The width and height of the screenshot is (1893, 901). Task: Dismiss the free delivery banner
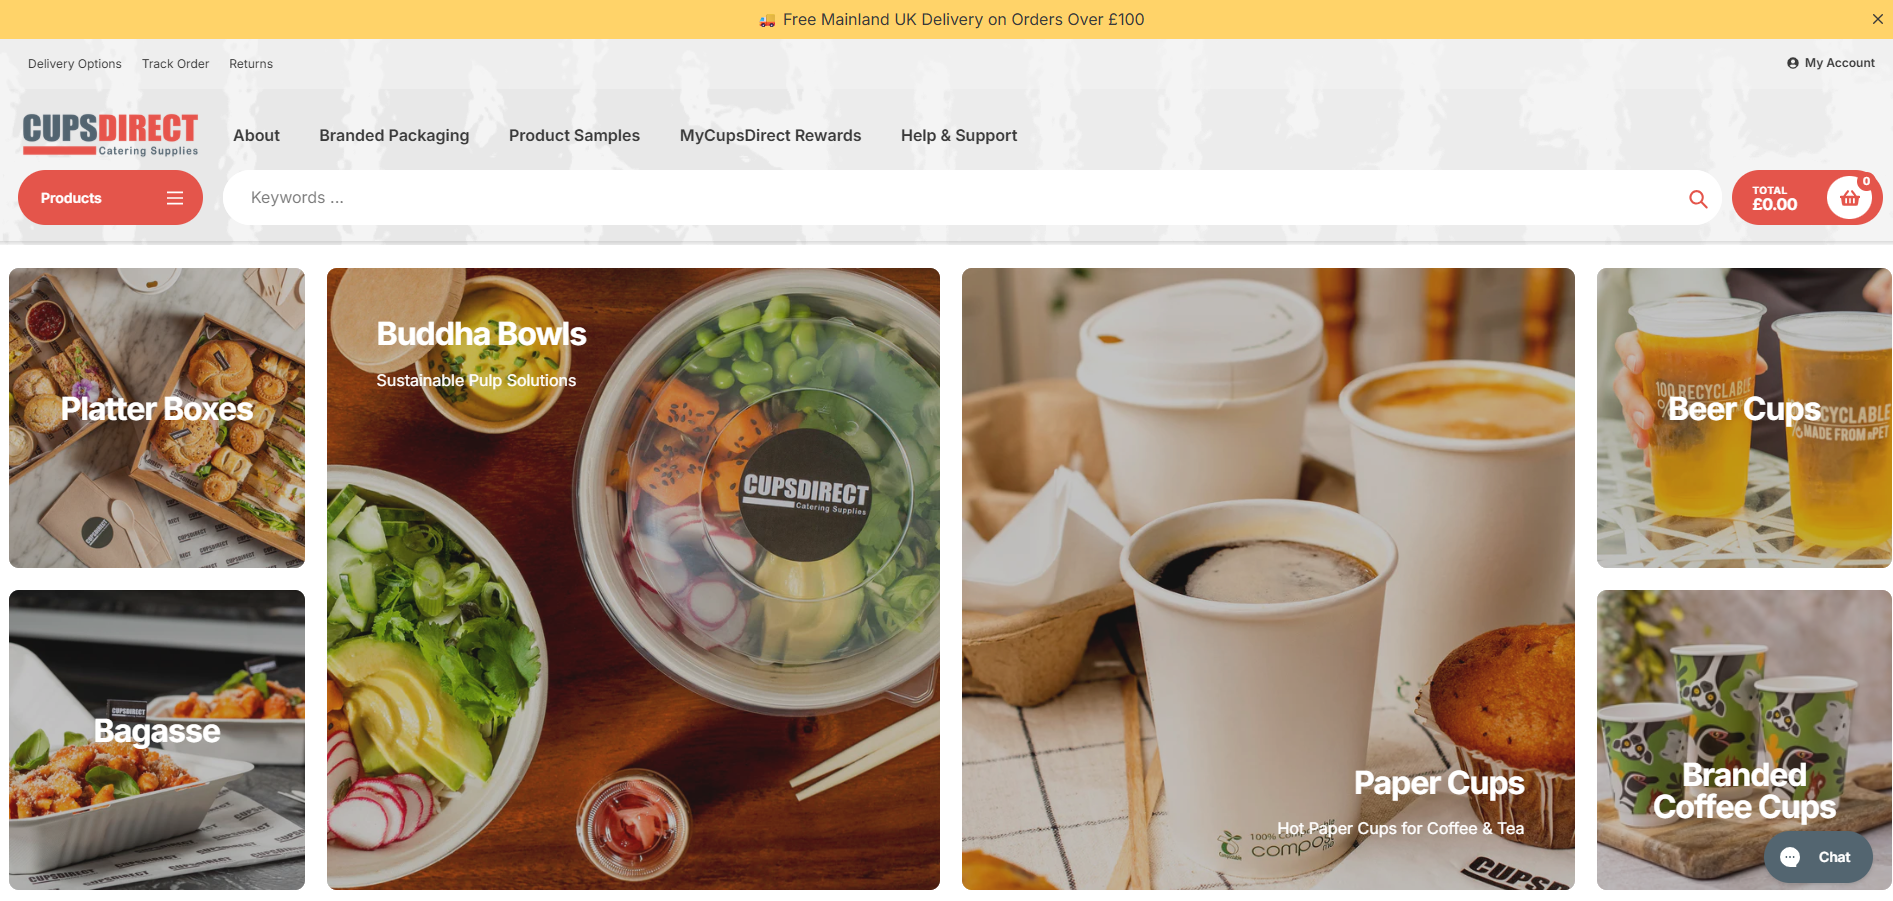pos(1877,19)
